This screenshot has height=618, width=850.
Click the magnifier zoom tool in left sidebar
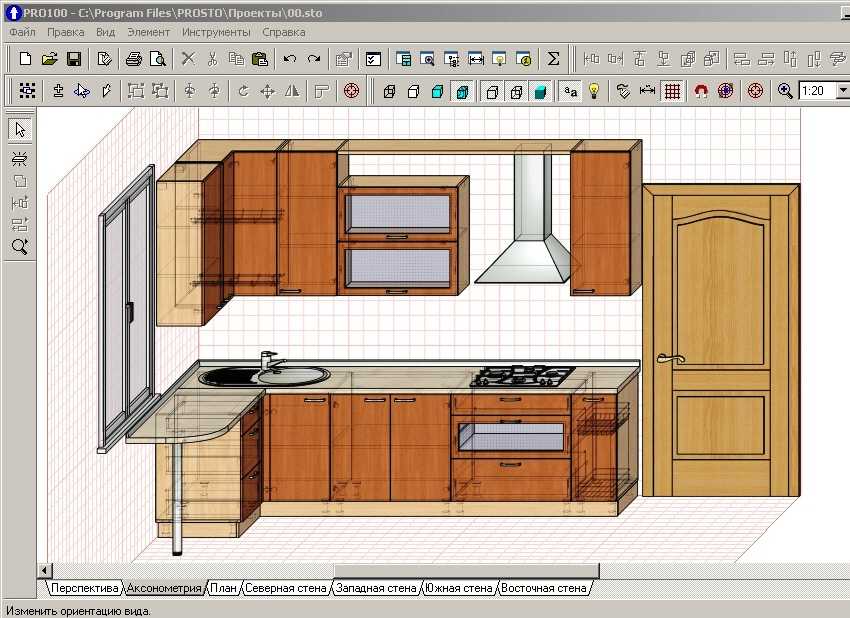20,246
